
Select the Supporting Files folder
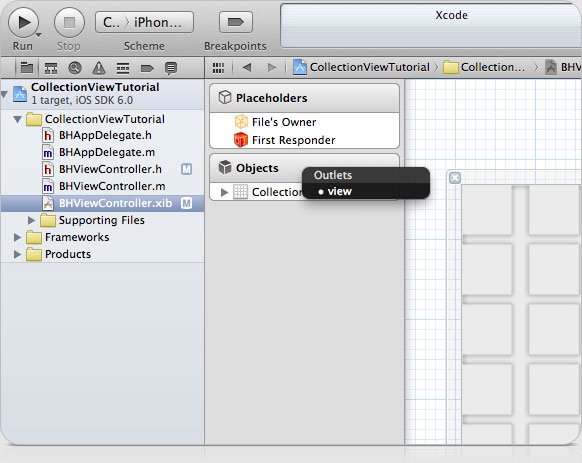[x=101, y=221]
